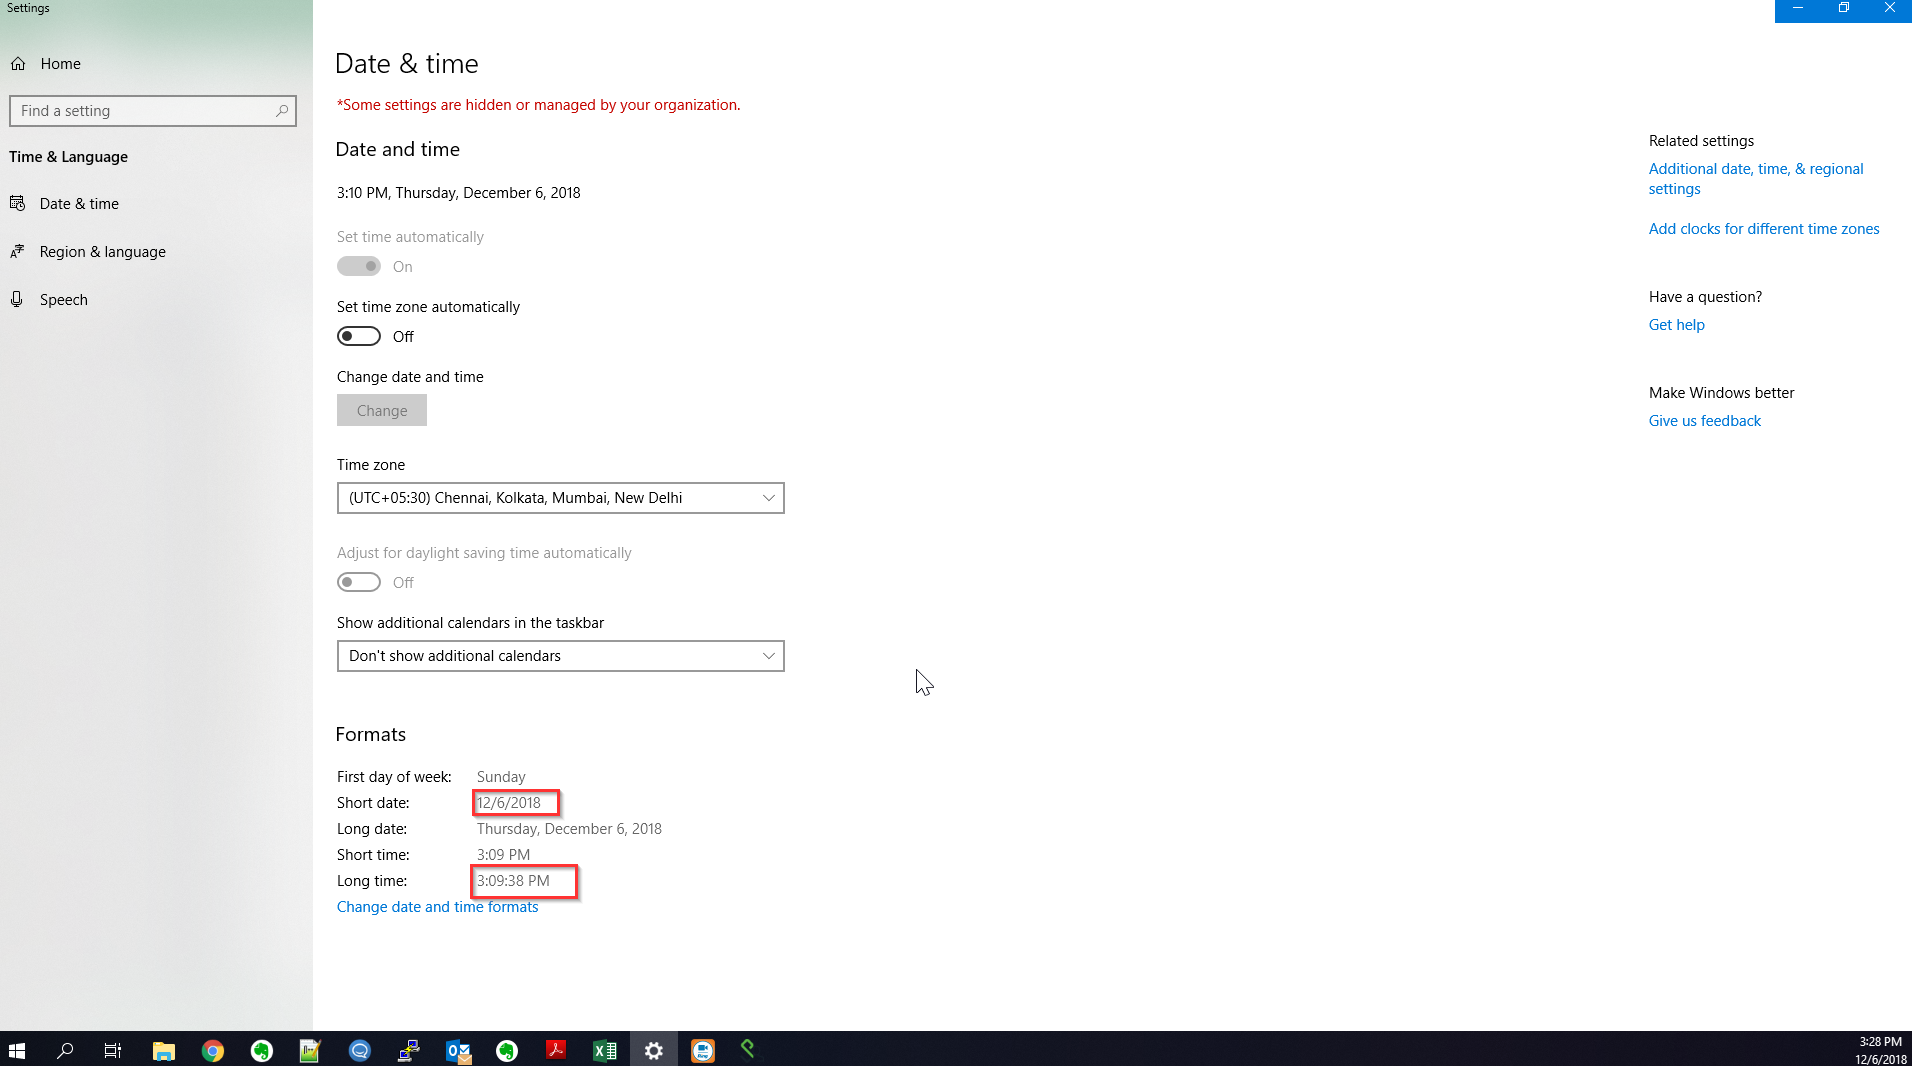Expand the Time zone dropdown
Screen dimensions: 1912x1066
click(x=560, y=498)
